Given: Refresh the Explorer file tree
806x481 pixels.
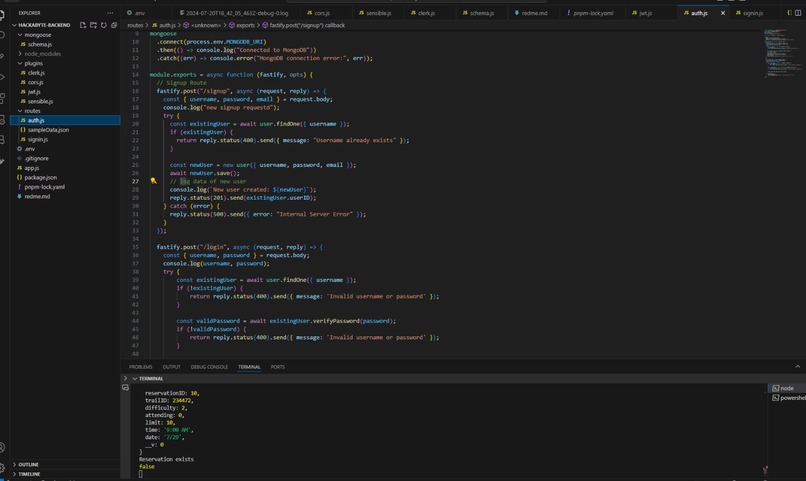Looking at the screenshot, I should pos(103,25).
